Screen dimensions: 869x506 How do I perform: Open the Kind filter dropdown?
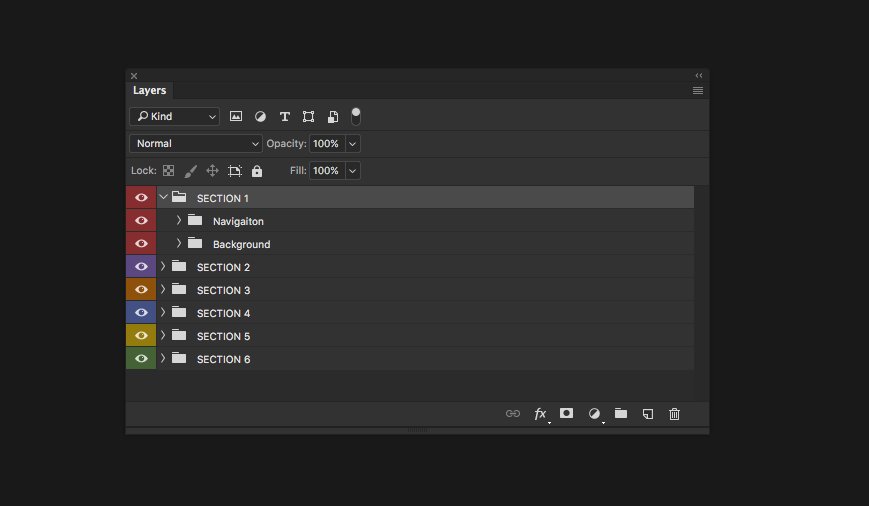175,116
